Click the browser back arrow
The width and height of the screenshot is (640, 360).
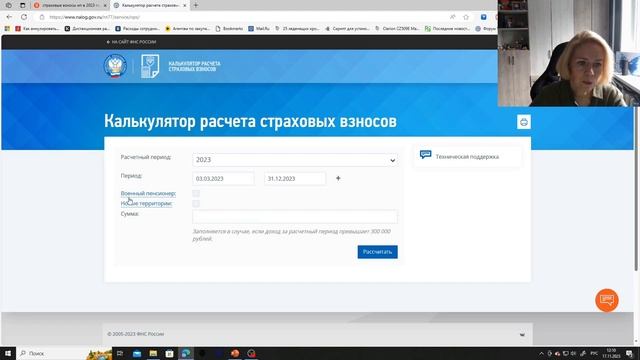click(x=9, y=17)
